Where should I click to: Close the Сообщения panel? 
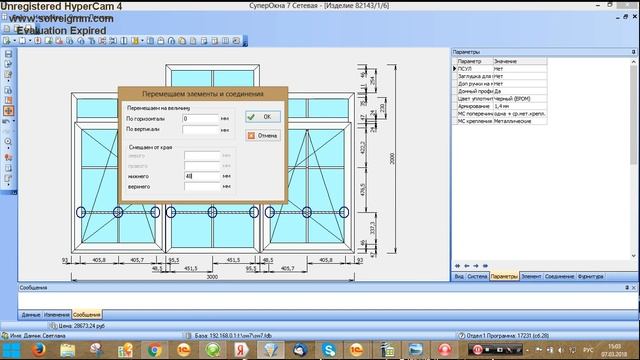coord(634,287)
